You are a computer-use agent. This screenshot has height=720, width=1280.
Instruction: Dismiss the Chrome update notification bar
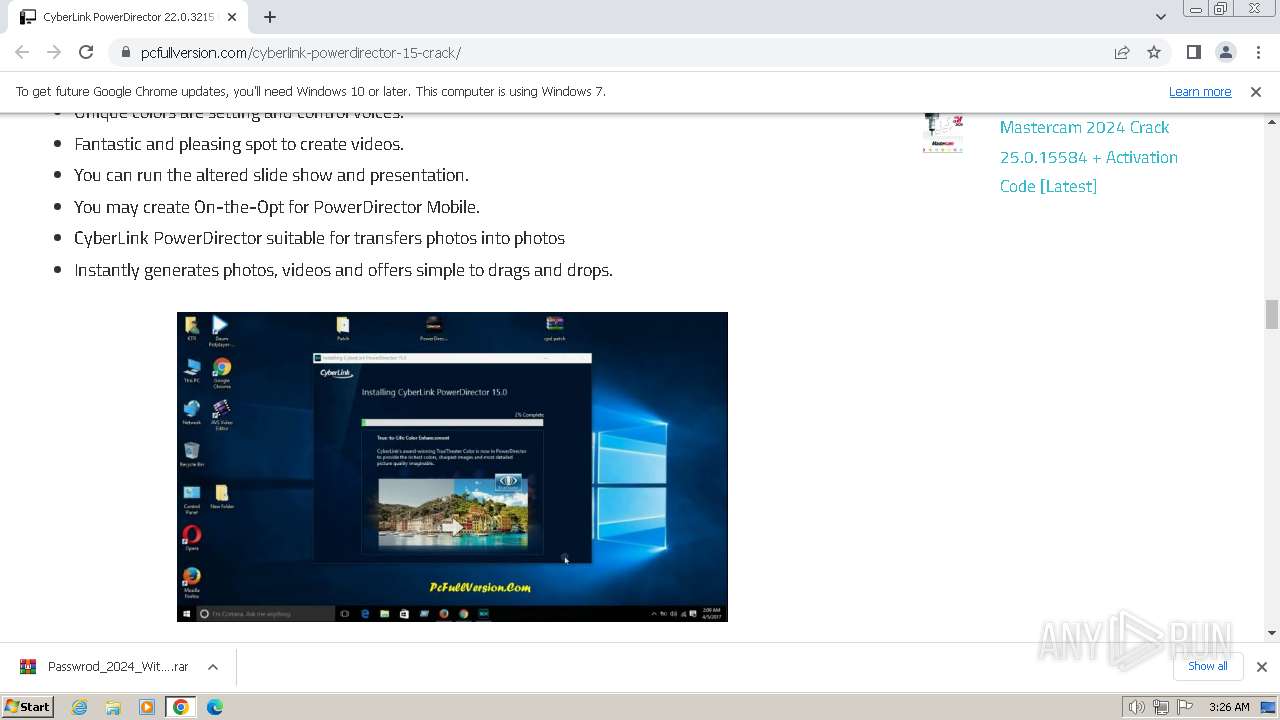[x=1256, y=91]
